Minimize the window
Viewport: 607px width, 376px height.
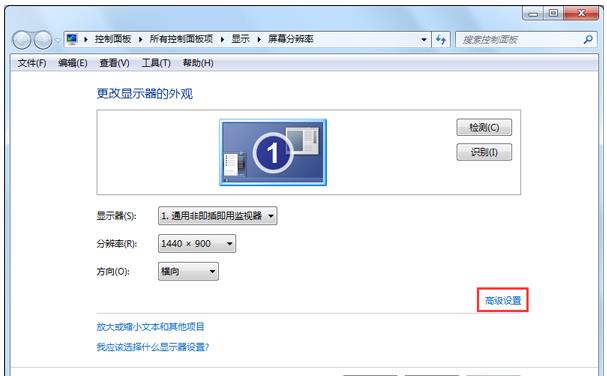click(x=533, y=14)
